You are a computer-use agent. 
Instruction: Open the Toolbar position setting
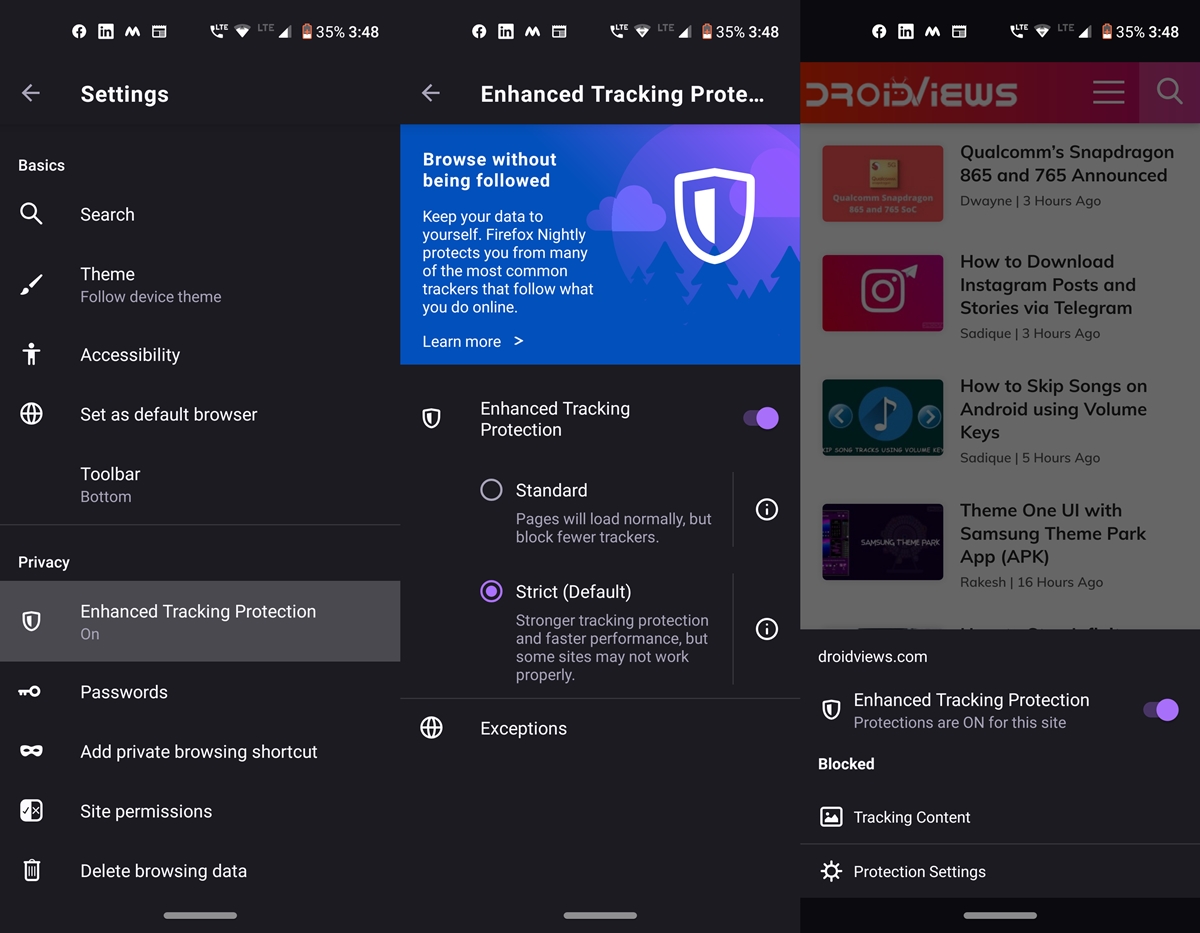[200, 484]
